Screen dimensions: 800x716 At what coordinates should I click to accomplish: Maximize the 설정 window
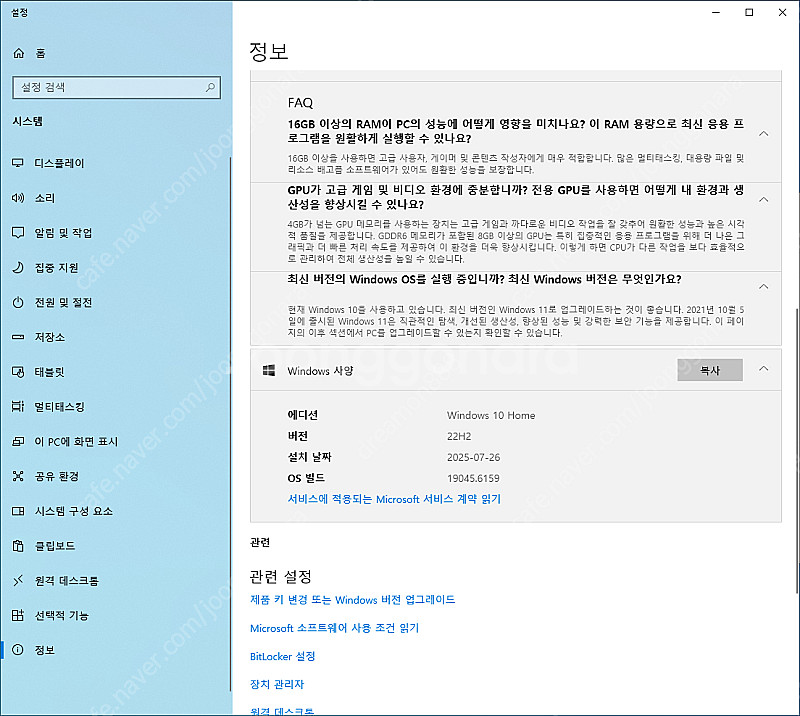749,12
